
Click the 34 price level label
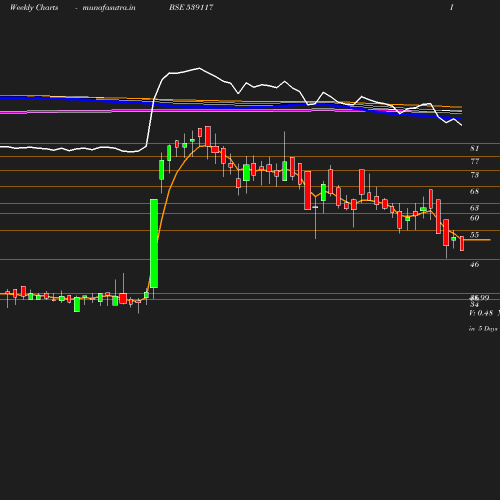point(474,304)
